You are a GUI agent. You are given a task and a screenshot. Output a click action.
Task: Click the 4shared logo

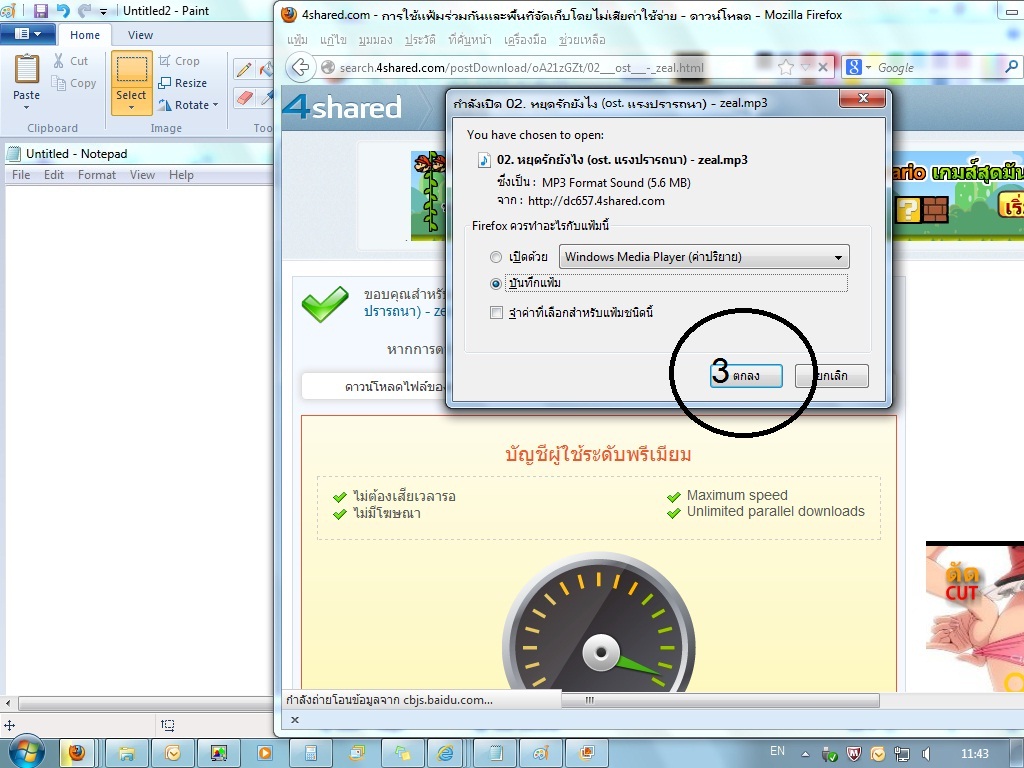[342, 107]
